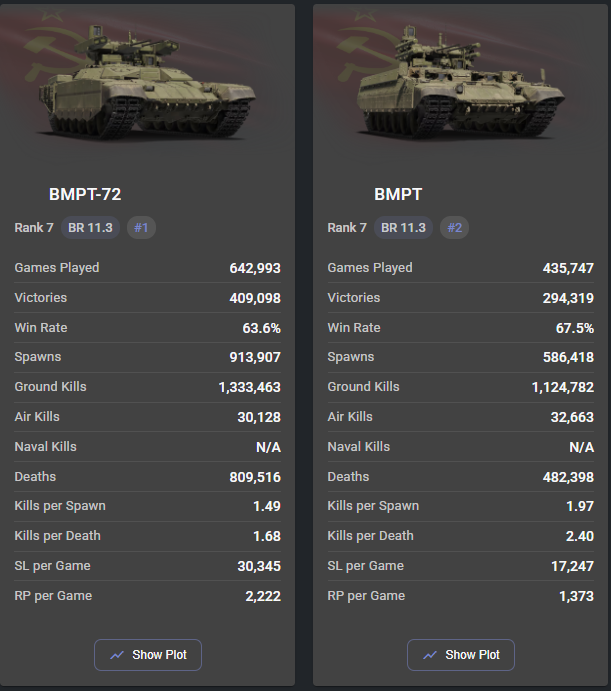Viewport: 611px width, 691px height.
Task: Select the BMPT RP per Game value 1,373
Action: tap(575, 596)
